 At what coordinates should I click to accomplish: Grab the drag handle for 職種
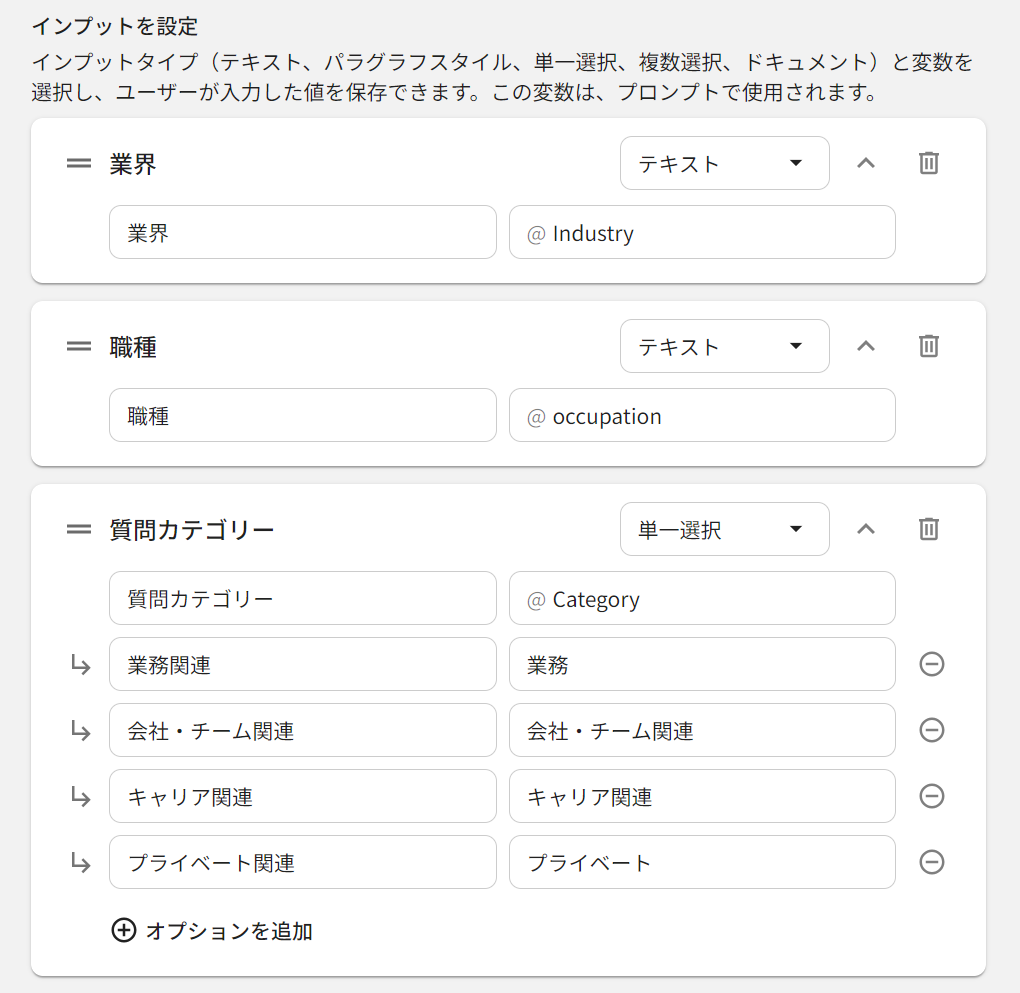click(x=79, y=346)
